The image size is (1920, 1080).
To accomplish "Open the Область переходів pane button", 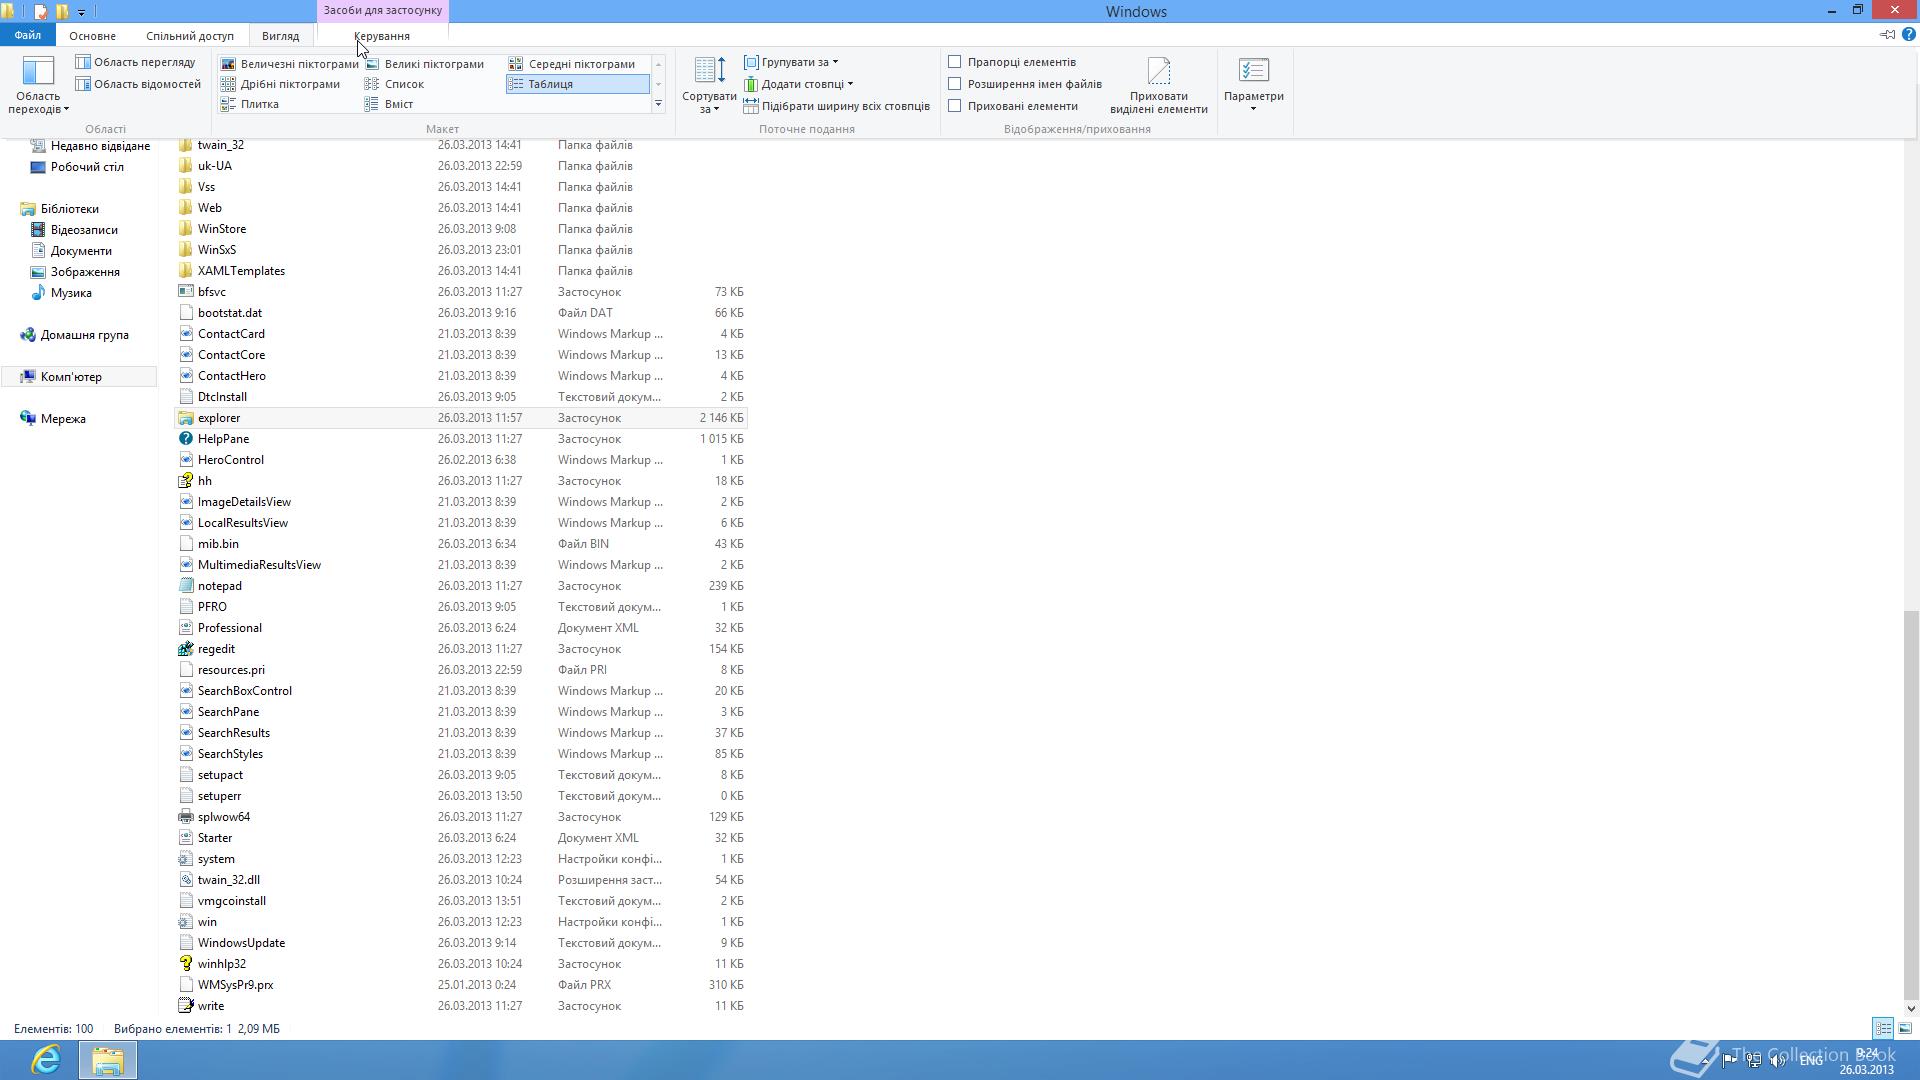I will [x=38, y=85].
